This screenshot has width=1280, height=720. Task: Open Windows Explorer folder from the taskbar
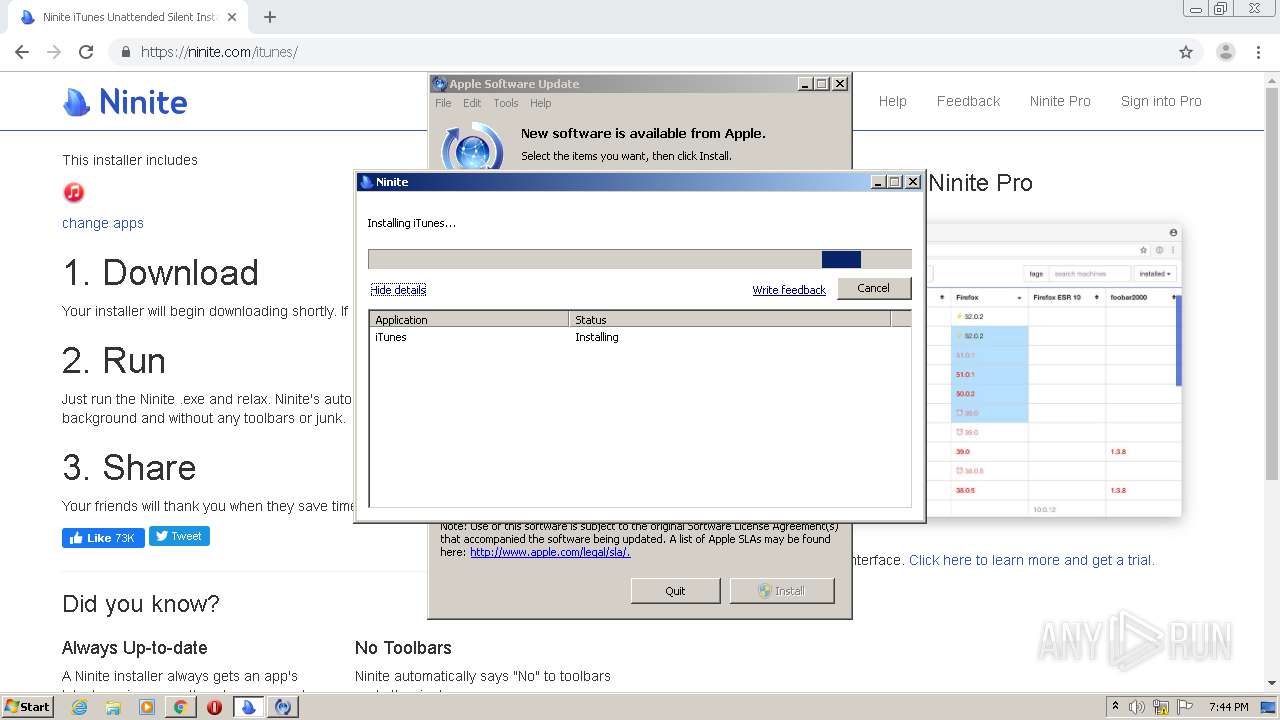pyautogui.click(x=113, y=707)
